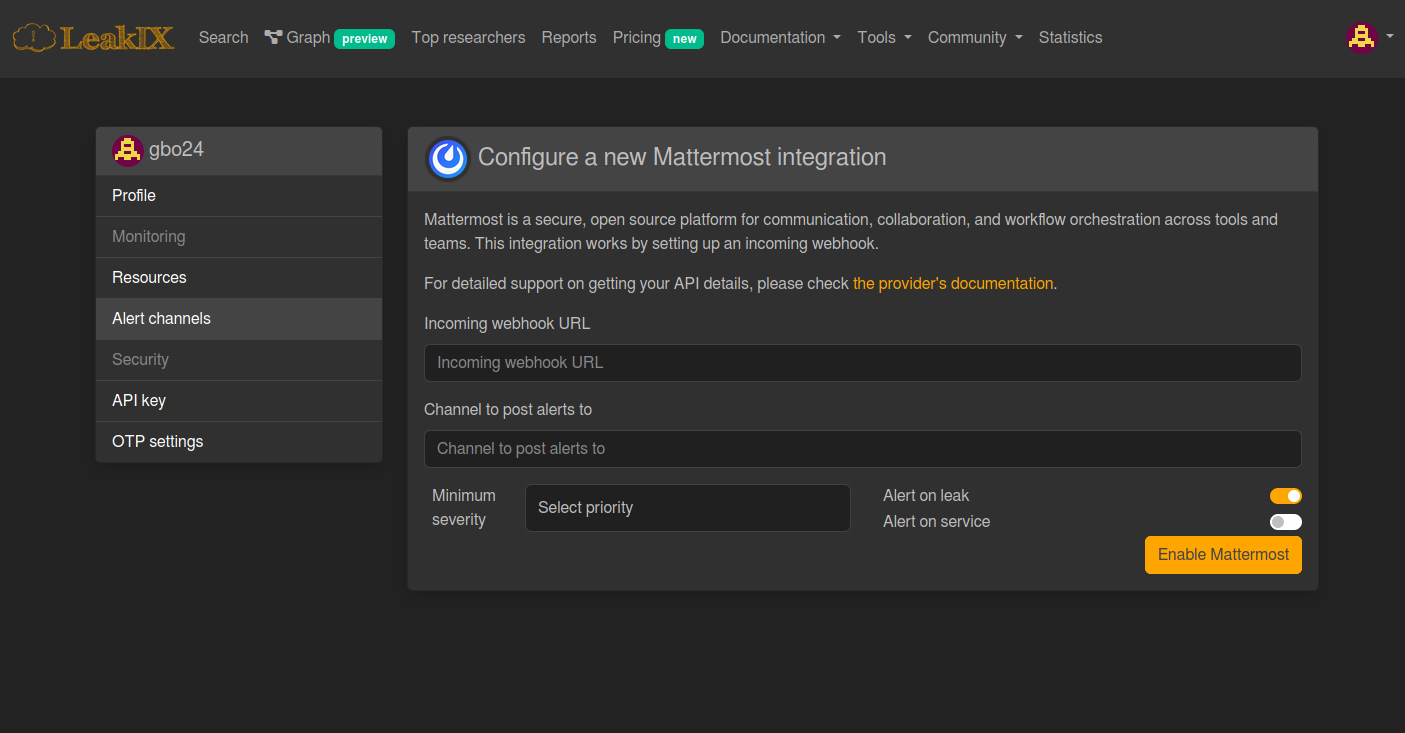
Task: Open the account dropdown caret
Action: 1390,36
